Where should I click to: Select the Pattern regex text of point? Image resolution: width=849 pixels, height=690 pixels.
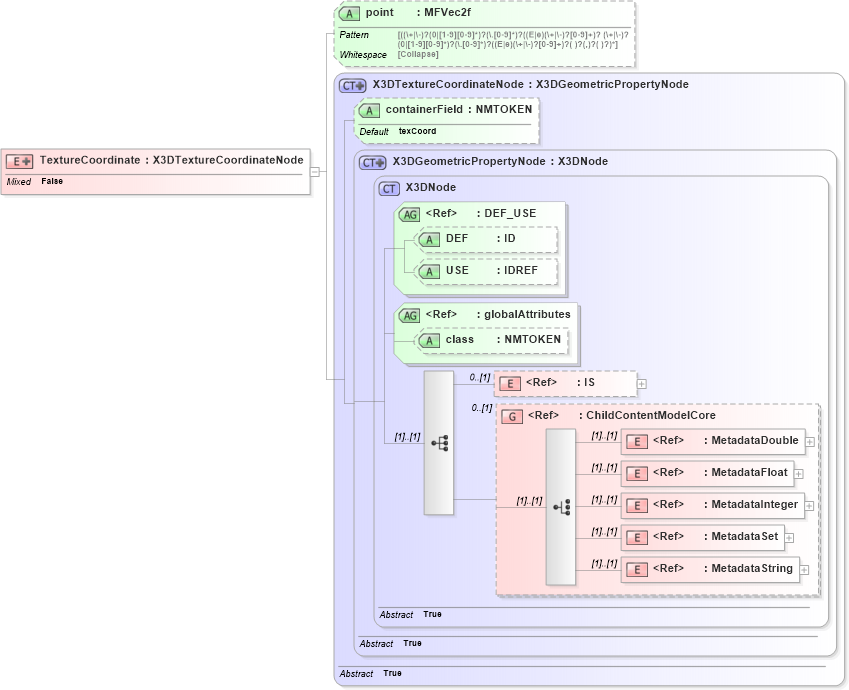point(513,40)
